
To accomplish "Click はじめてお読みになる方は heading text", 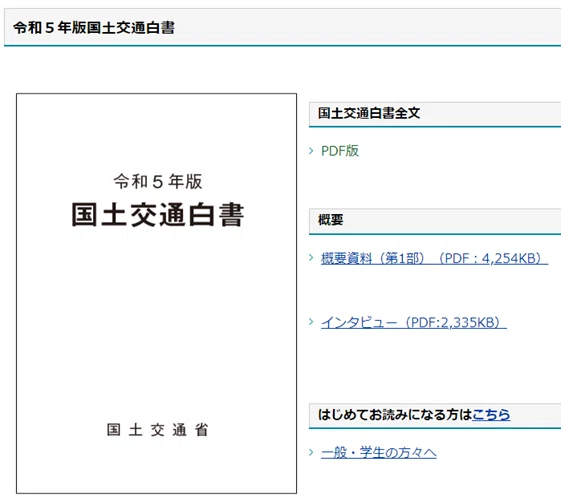I will pyautogui.click(x=395, y=415).
